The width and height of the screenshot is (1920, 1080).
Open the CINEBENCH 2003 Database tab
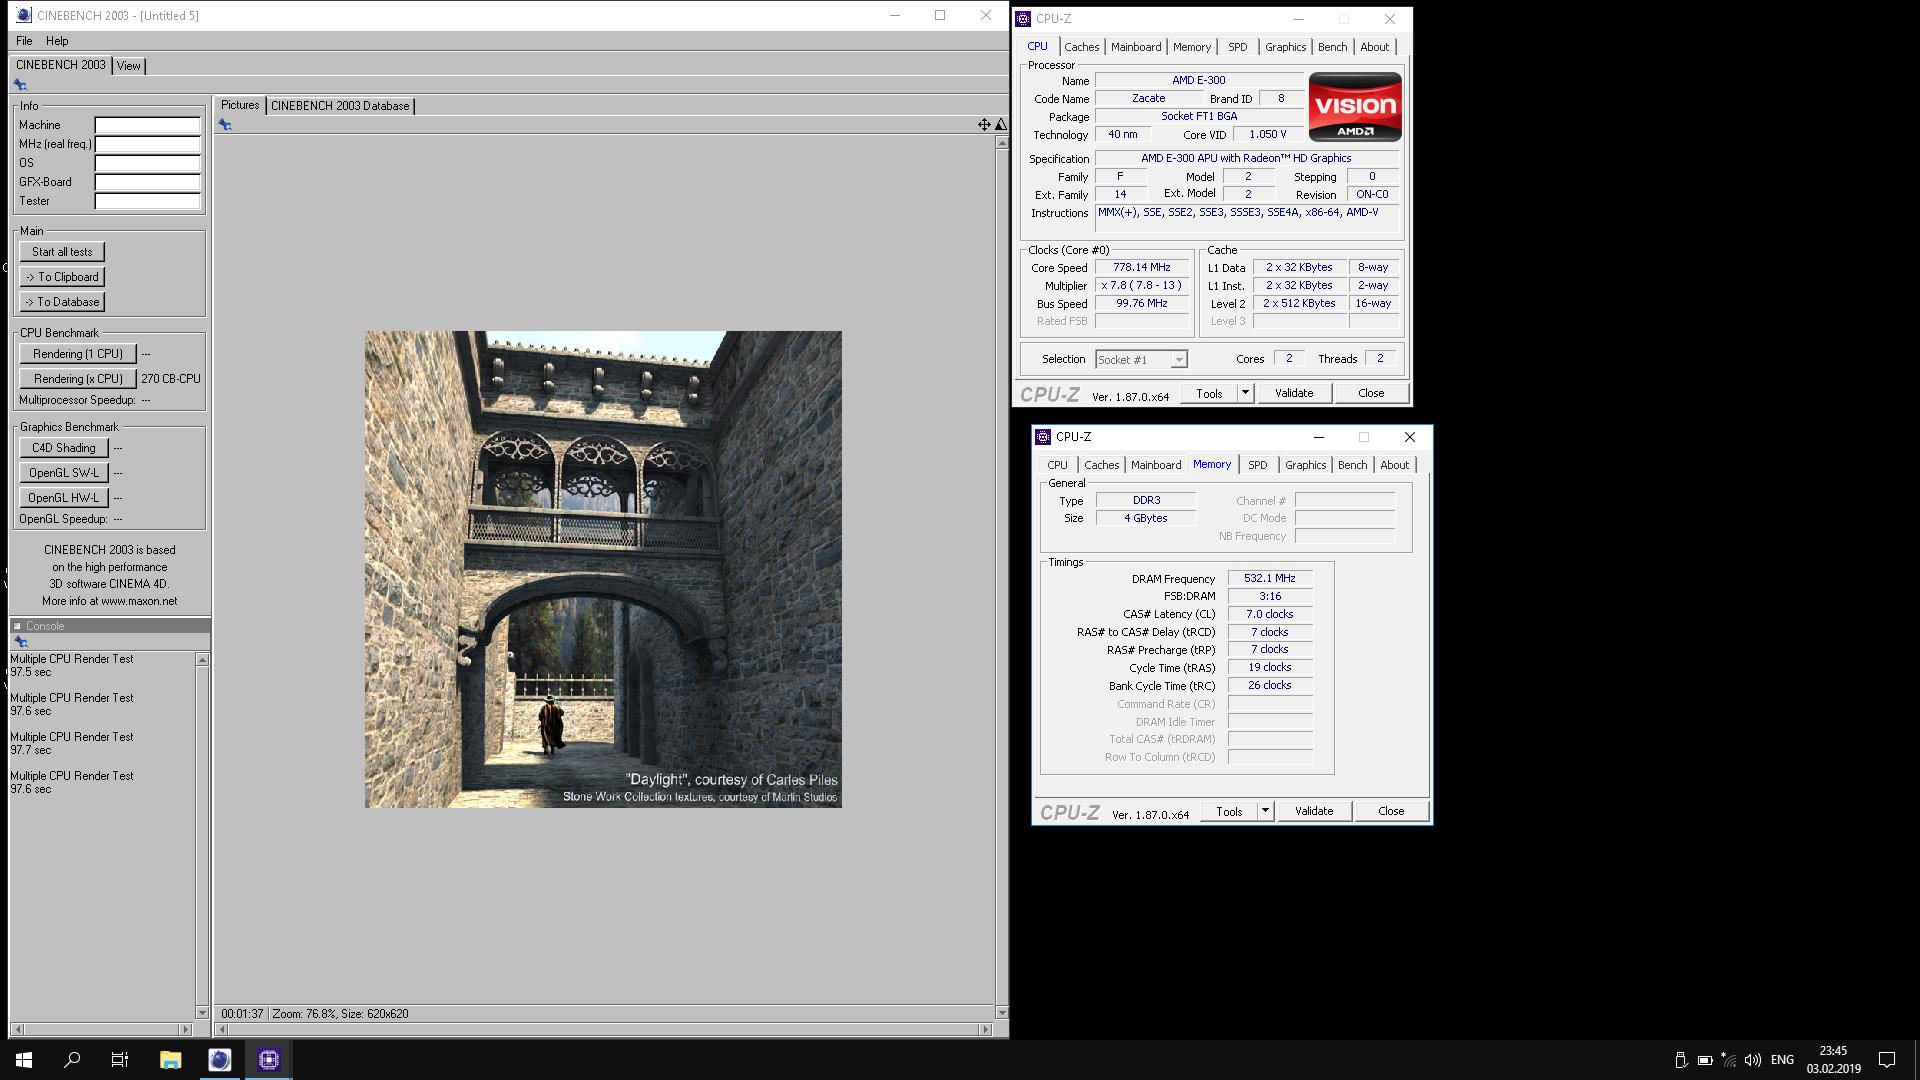coord(340,106)
